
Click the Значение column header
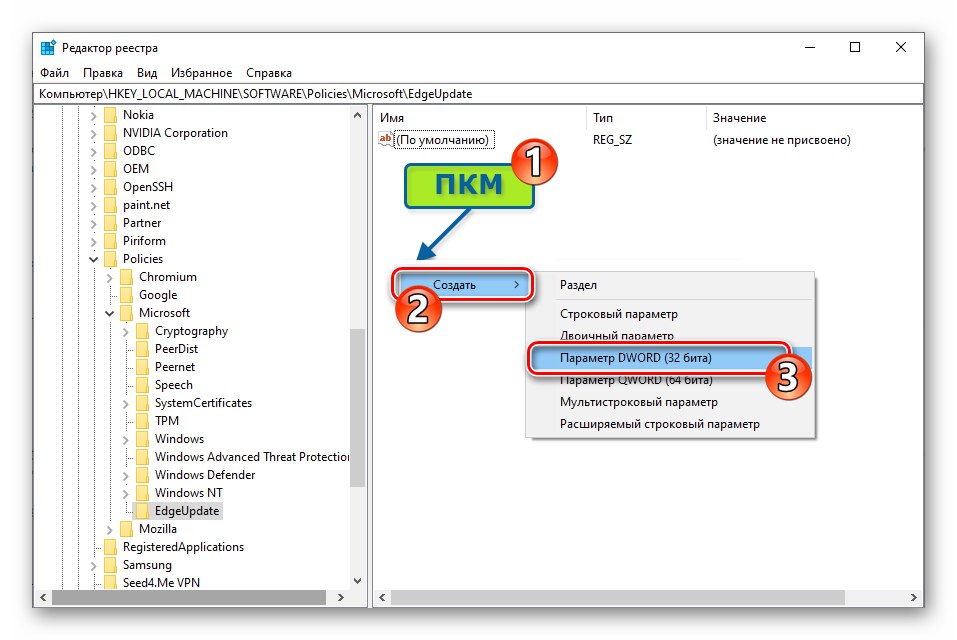click(x=814, y=118)
